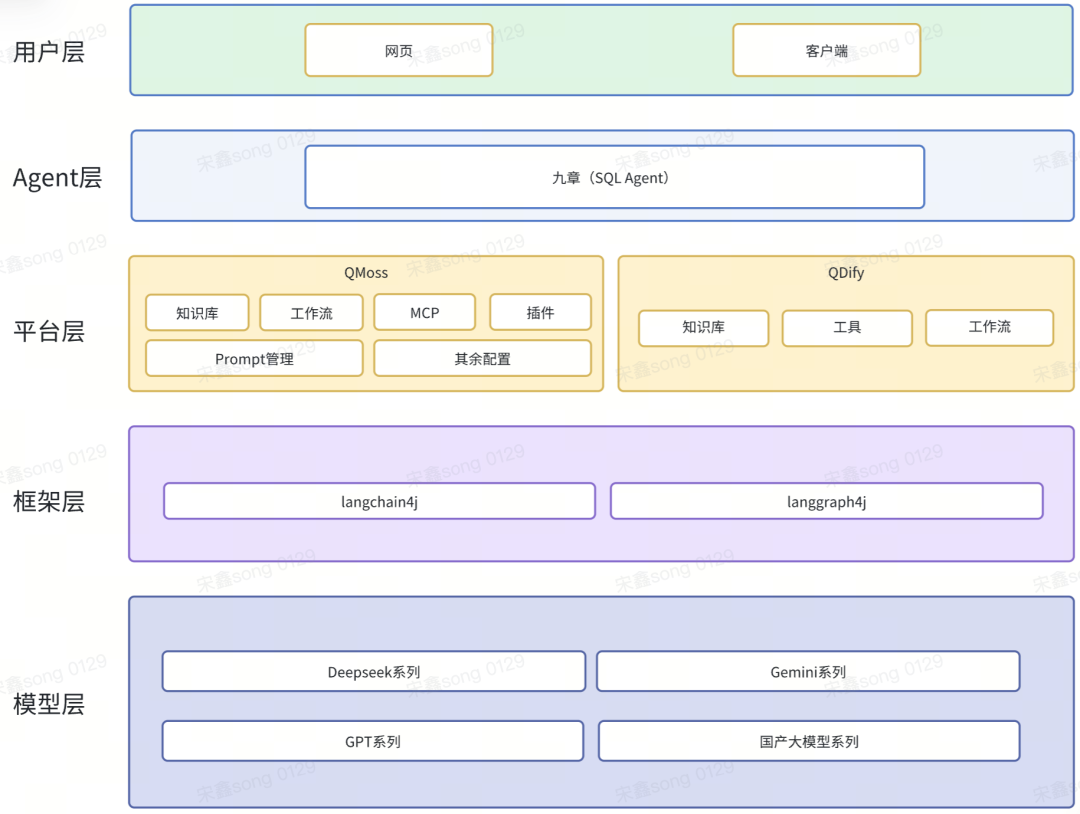Select the 国产大模型系列 box

(809, 741)
